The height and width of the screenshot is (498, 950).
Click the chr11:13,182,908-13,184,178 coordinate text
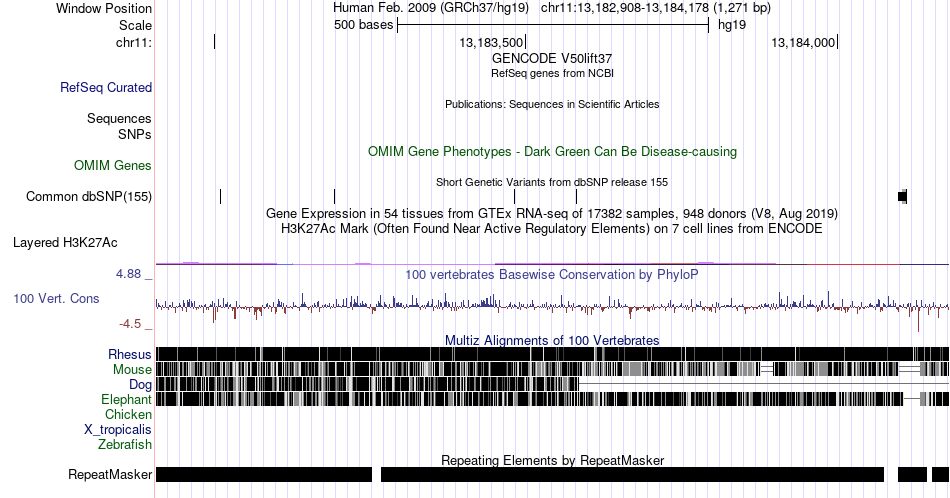656,8
